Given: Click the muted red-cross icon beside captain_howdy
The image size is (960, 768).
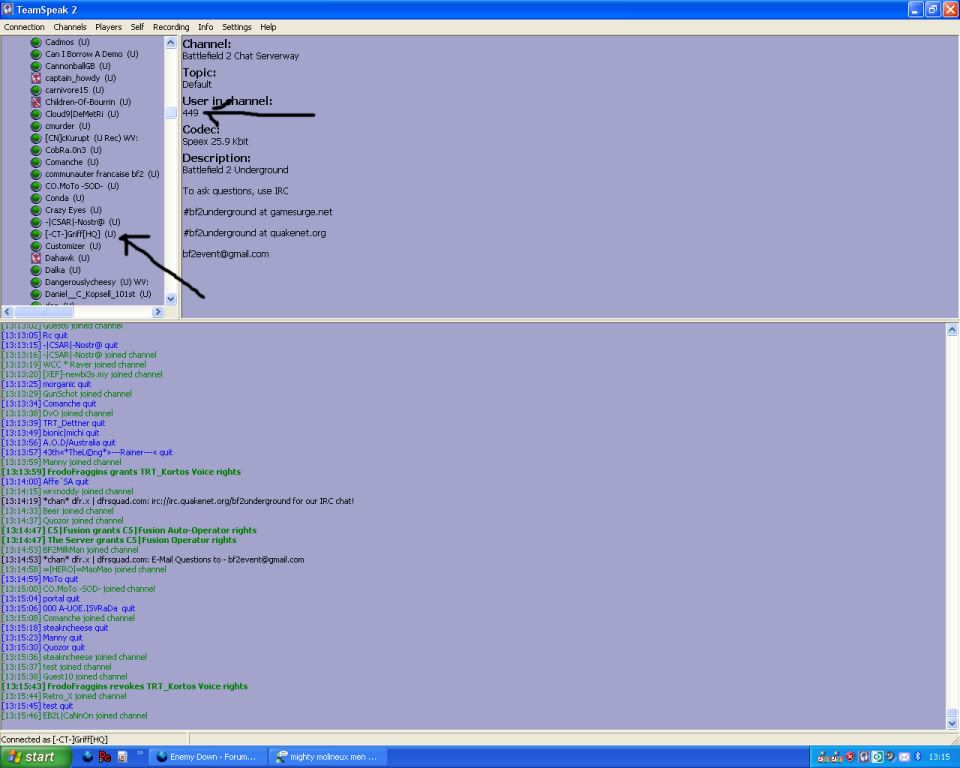Looking at the screenshot, I should coord(36,78).
